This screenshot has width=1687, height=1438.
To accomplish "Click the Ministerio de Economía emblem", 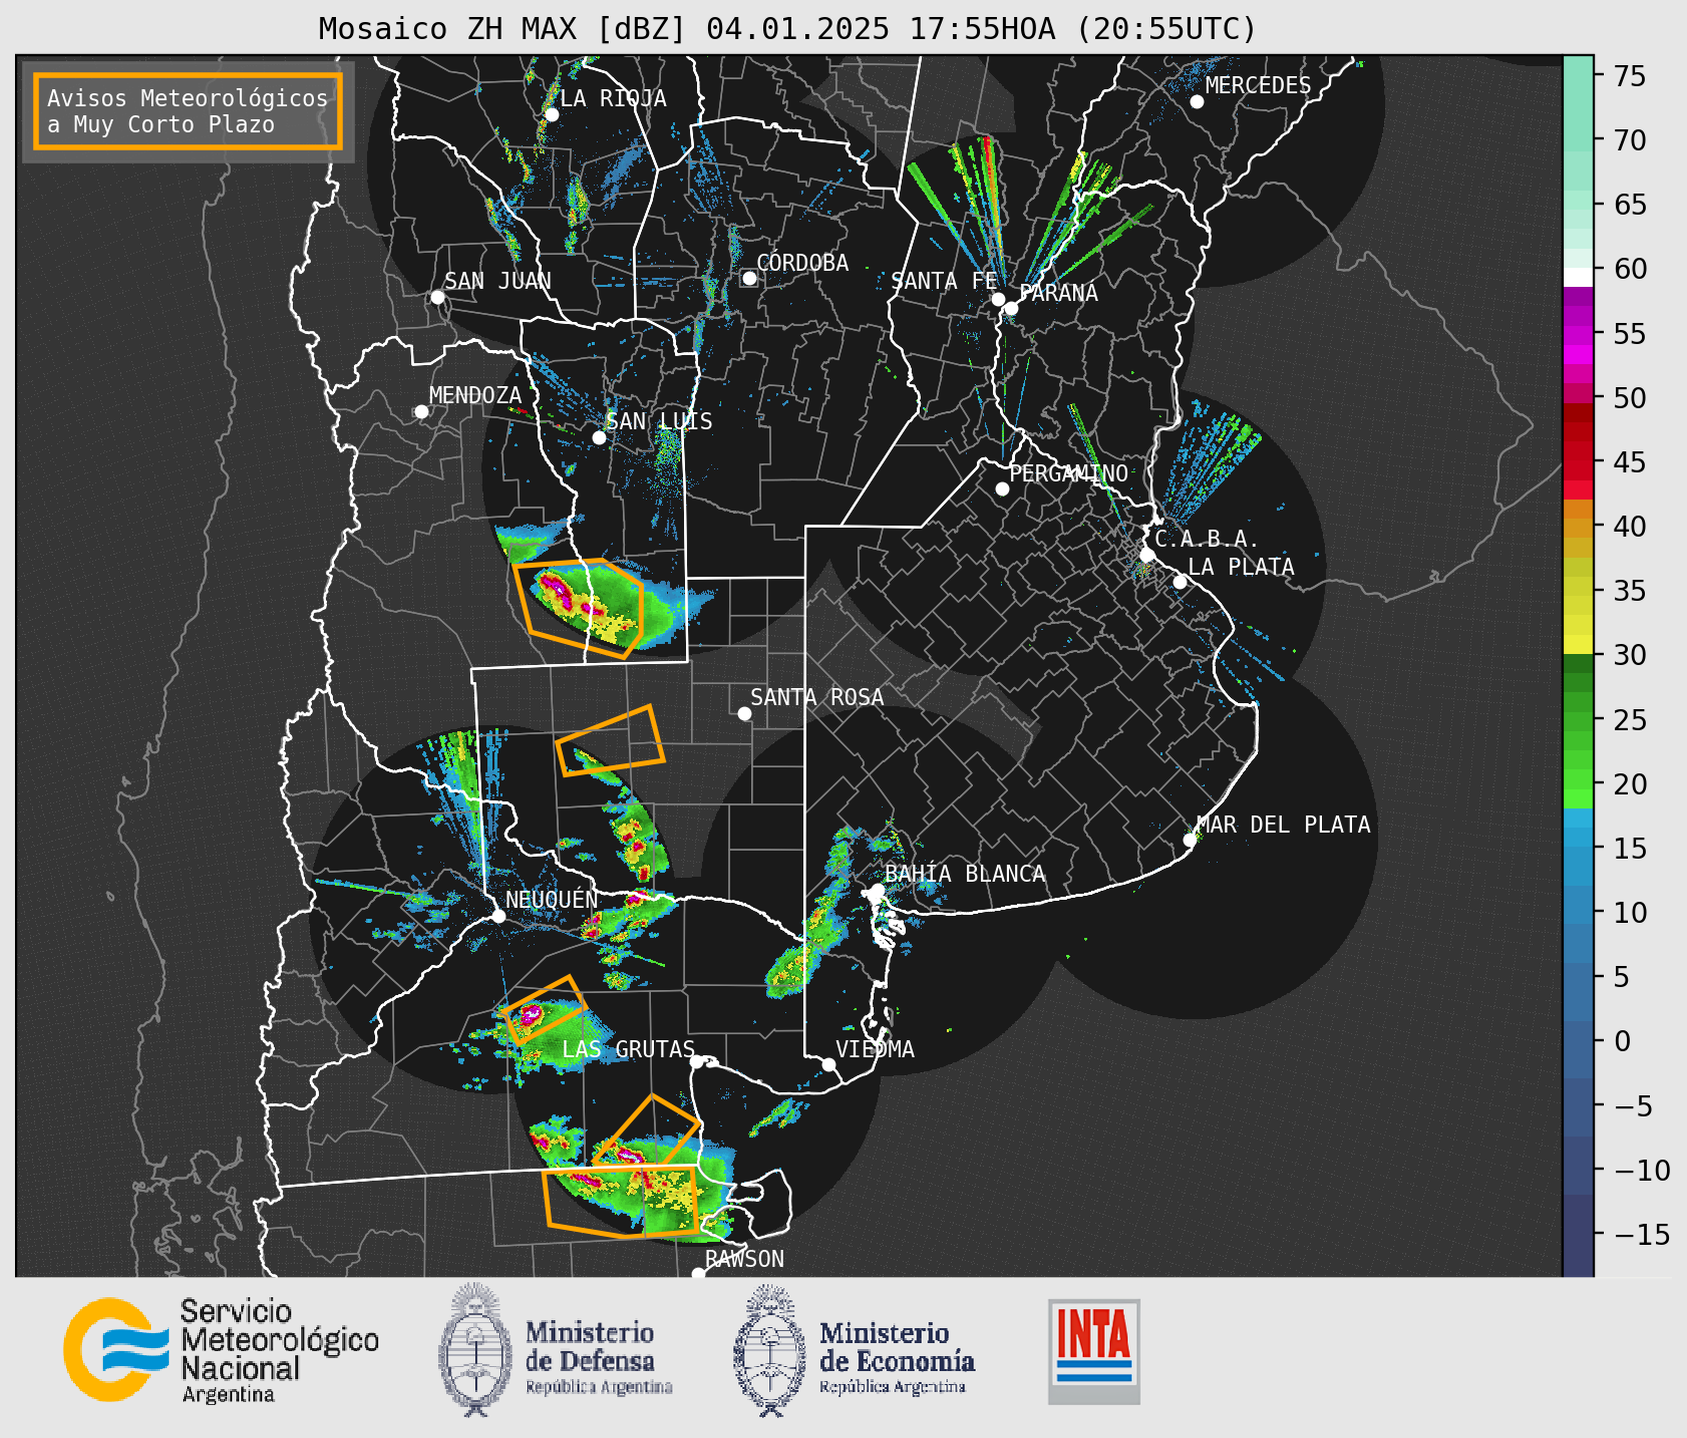I will [x=769, y=1350].
